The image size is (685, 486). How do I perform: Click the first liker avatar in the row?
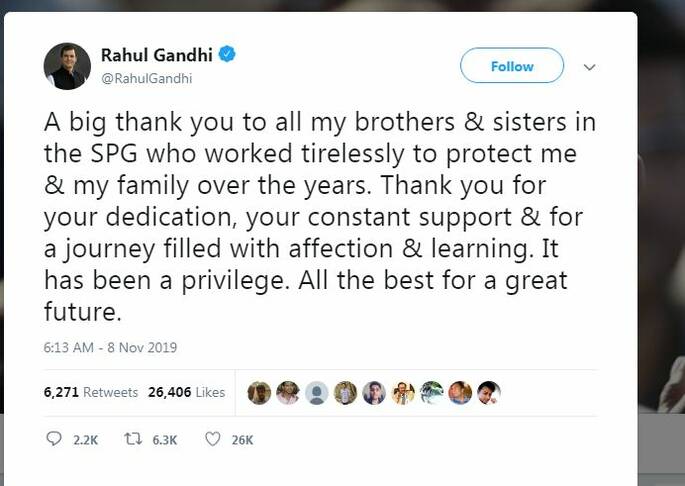258,393
